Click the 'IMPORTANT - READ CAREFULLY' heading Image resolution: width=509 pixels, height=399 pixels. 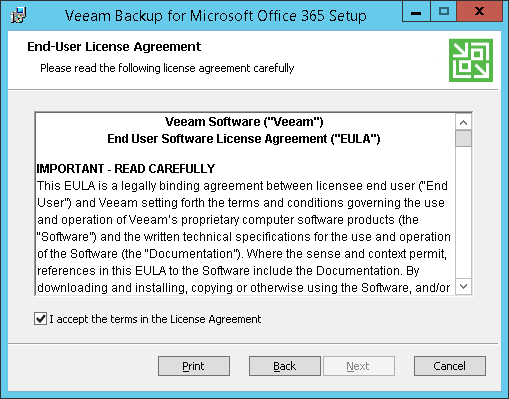point(126,169)
